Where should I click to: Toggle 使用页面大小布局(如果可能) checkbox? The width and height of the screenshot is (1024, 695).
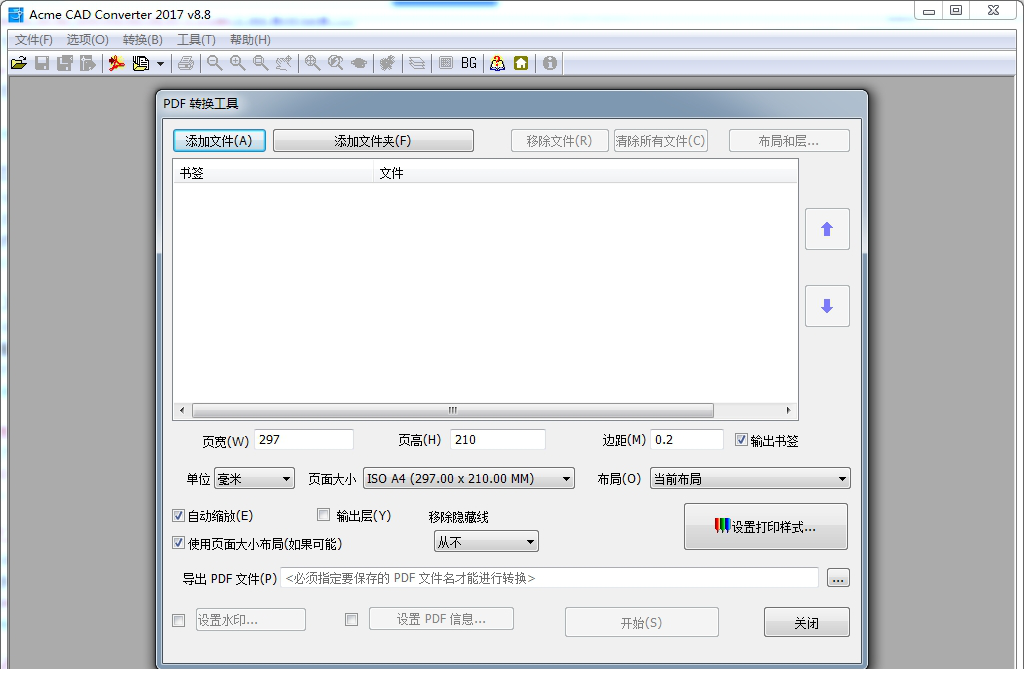click(x=178, y=543)
